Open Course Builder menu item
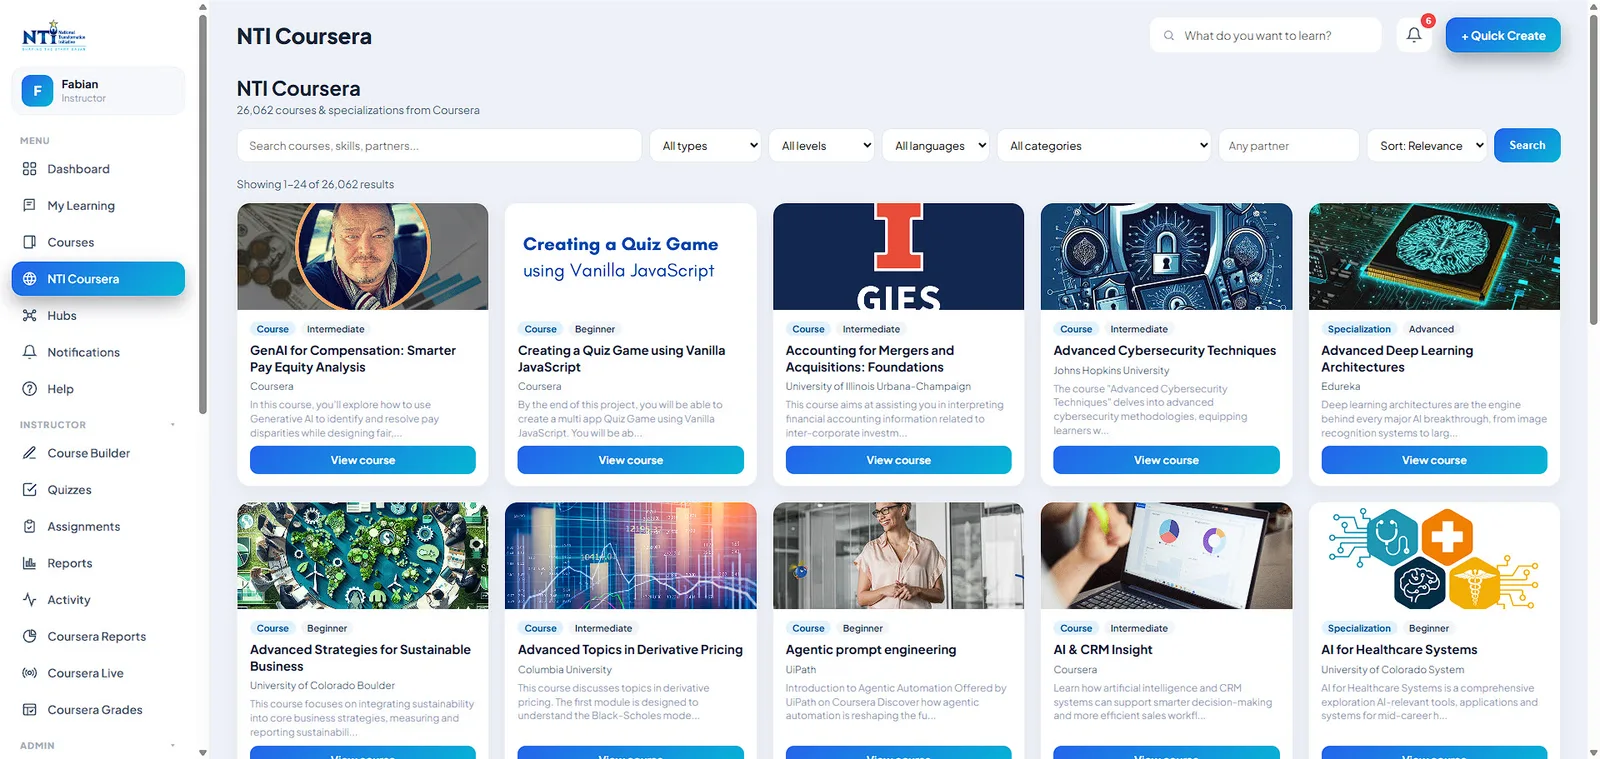 98,453
